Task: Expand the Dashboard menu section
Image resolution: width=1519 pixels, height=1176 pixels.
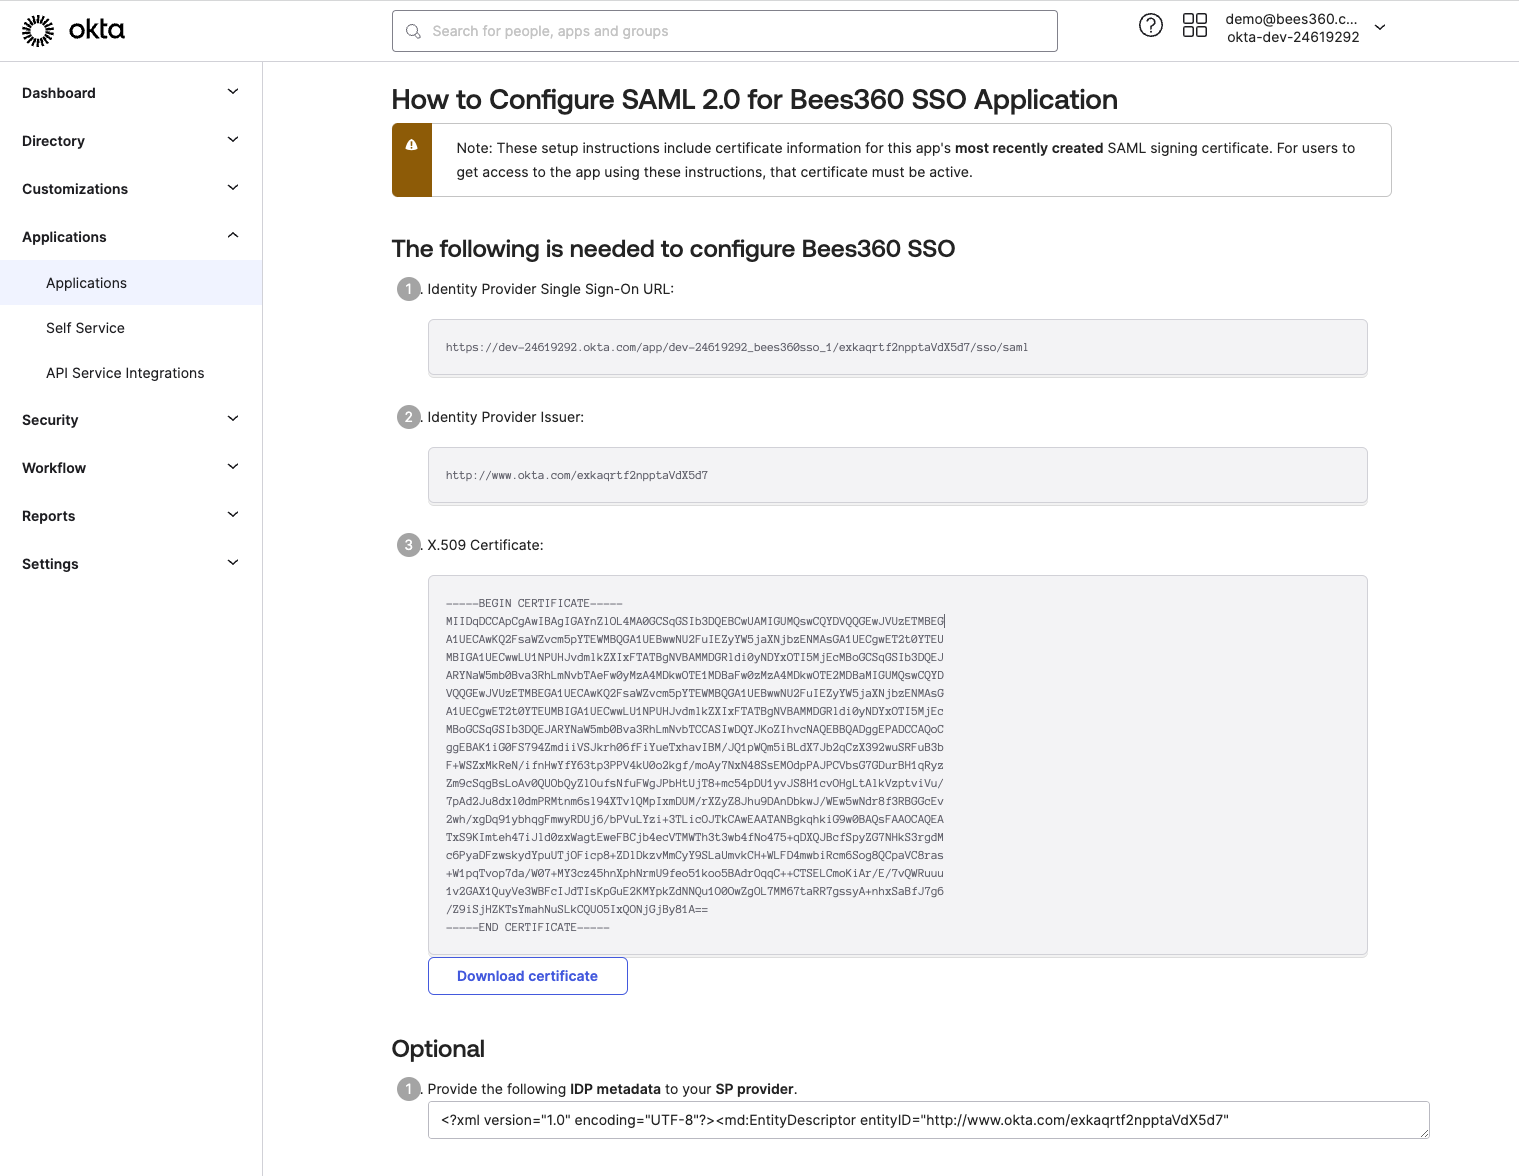Action: pos(233,92)
